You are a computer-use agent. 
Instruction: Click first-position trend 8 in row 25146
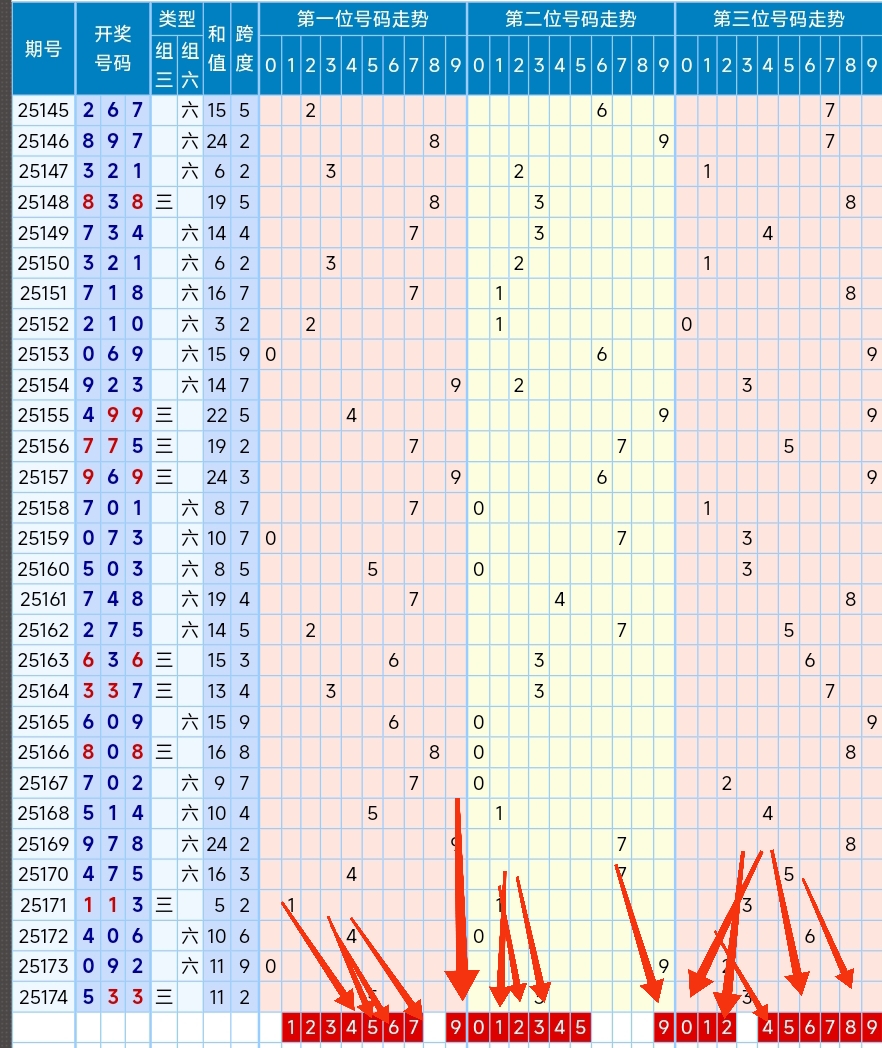point(434,141)
